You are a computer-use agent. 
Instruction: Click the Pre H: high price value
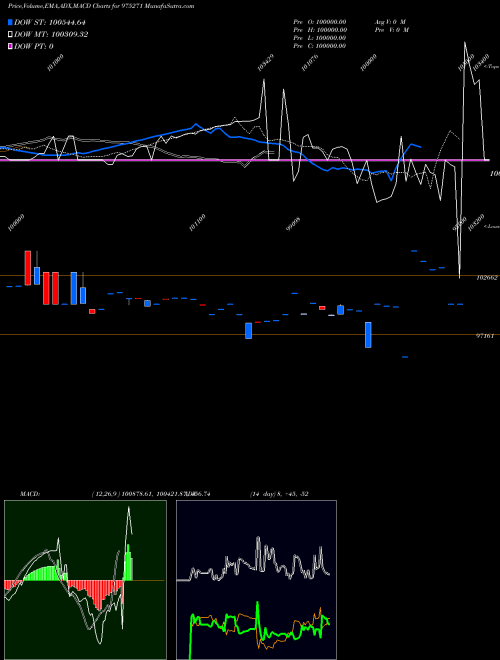[x=320, y=29]
